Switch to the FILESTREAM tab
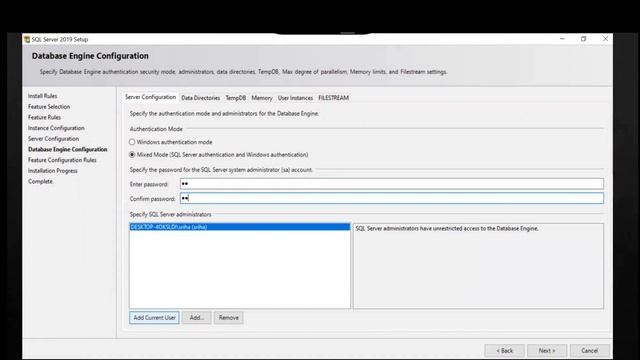 click(333, 98)
